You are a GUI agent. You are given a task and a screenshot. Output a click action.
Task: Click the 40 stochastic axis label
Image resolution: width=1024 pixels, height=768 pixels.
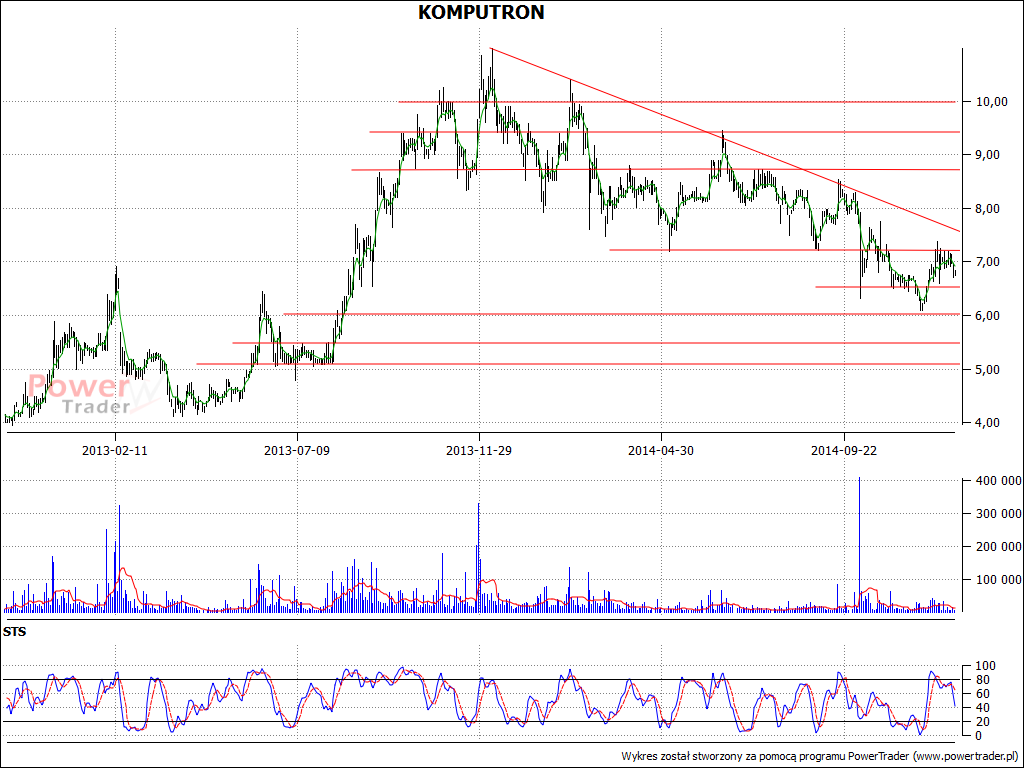pyautogui.click(x=982, y=708)
